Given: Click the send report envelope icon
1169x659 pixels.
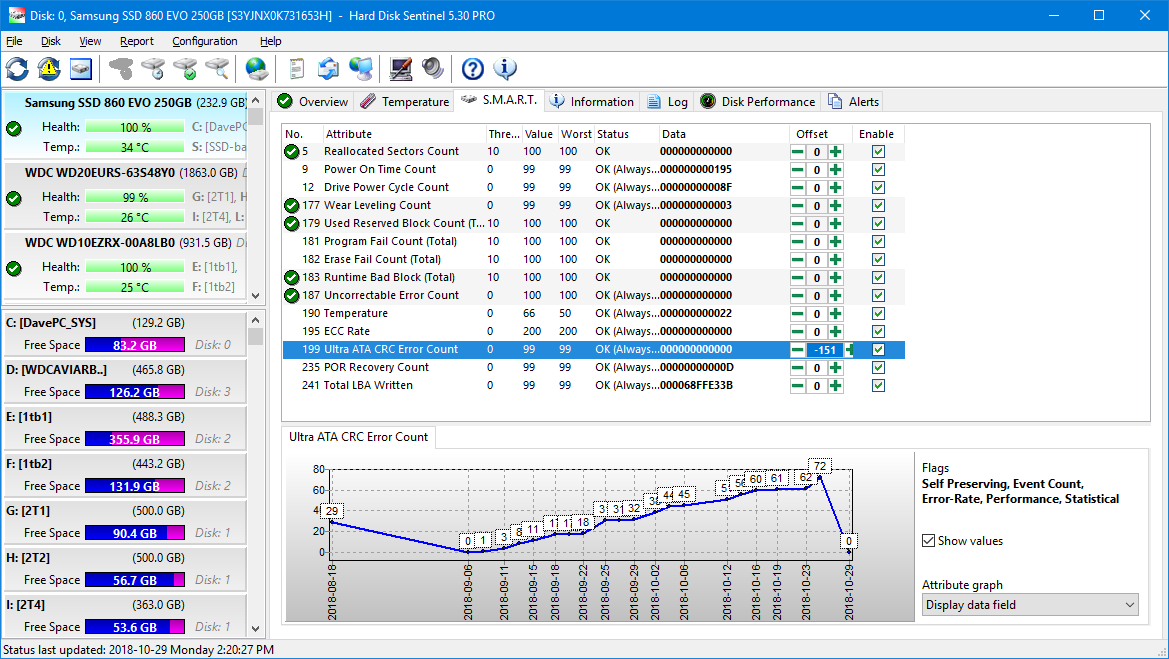Looking at the screenshot, I should pyautogui.click(x=328, y=69).
